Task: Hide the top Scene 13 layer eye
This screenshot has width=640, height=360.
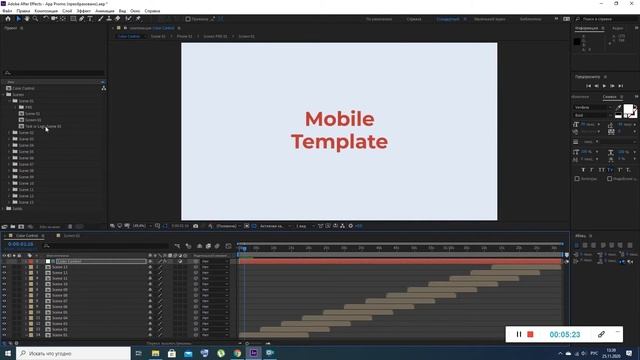Action: (4, 267)
